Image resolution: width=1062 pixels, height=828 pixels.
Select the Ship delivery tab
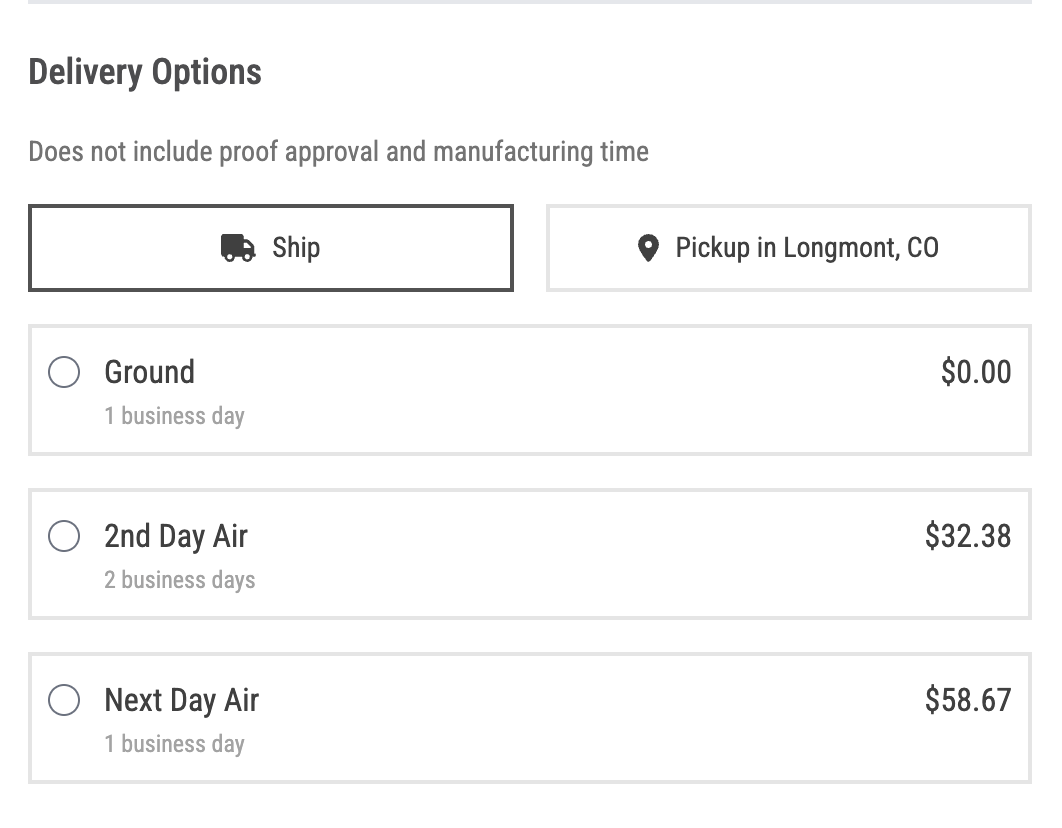(271, 248)
